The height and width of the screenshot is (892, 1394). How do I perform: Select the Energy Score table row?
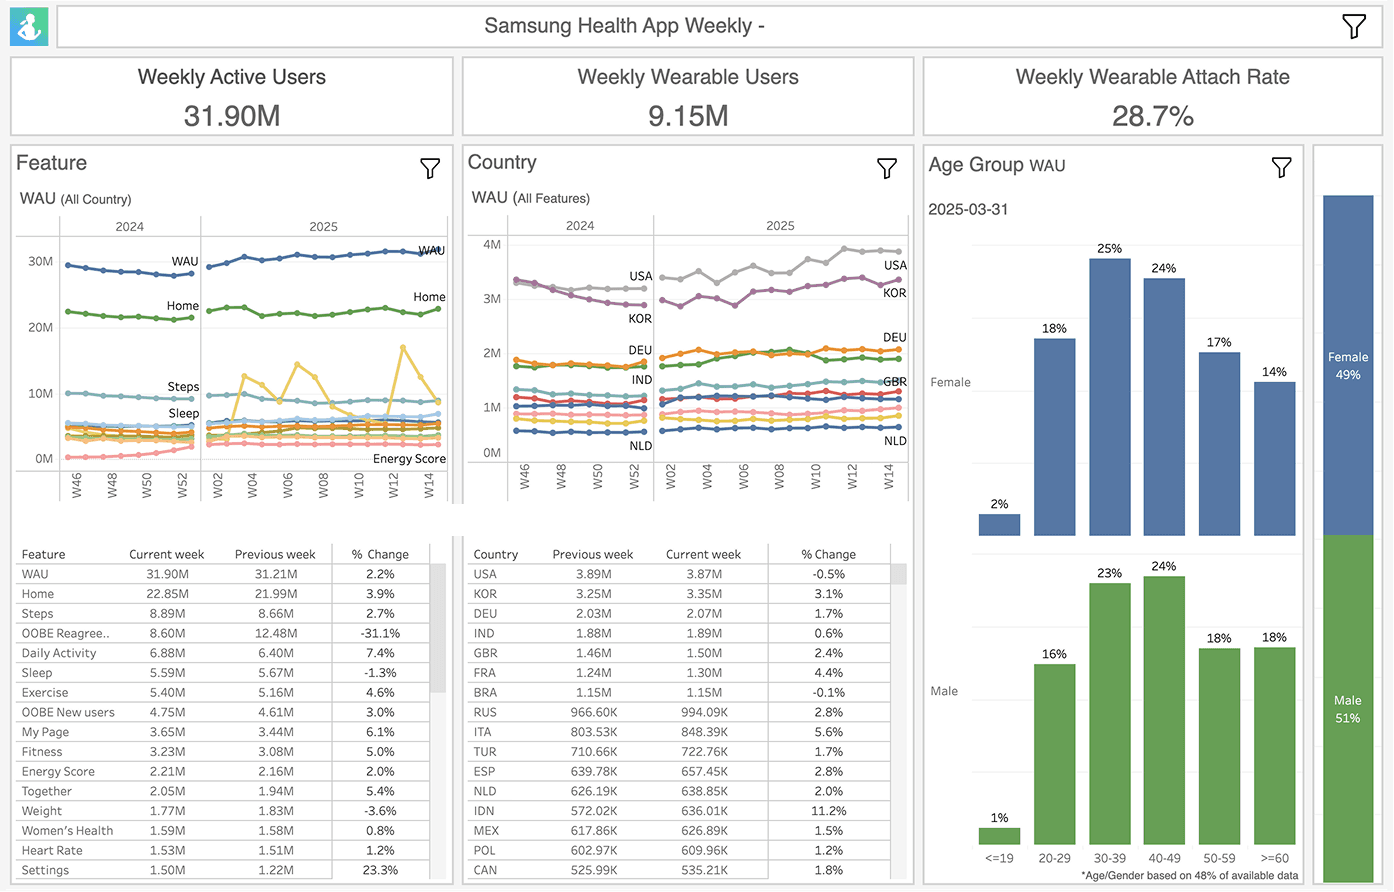tap(223, 772)
